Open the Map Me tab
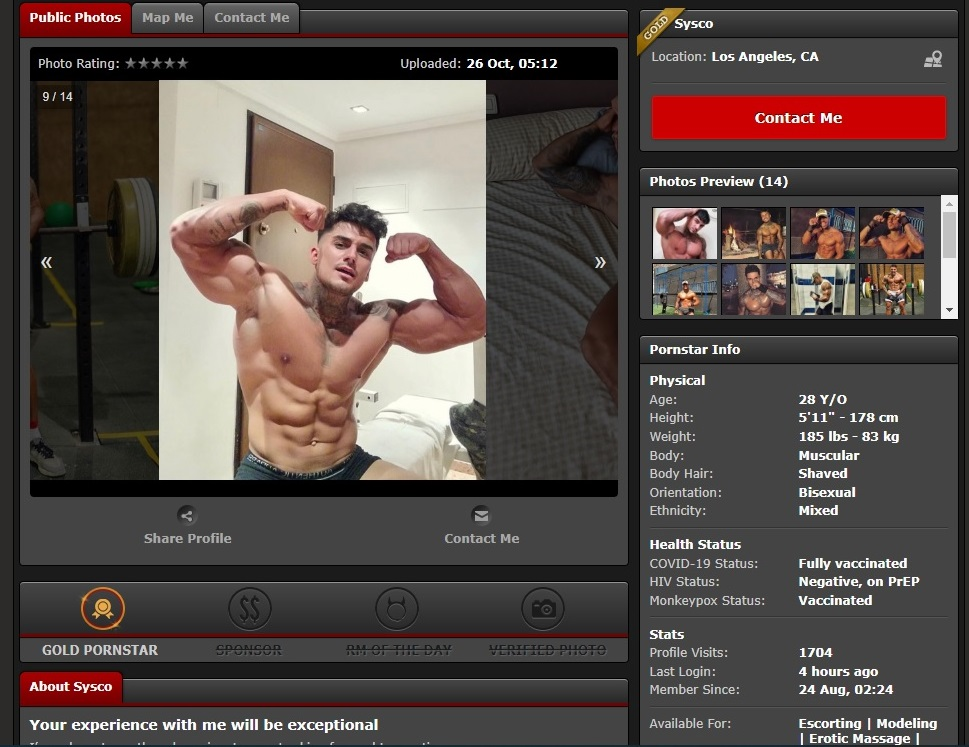Image resolution: width=969 pixels, height=747 pixels. 167,18
